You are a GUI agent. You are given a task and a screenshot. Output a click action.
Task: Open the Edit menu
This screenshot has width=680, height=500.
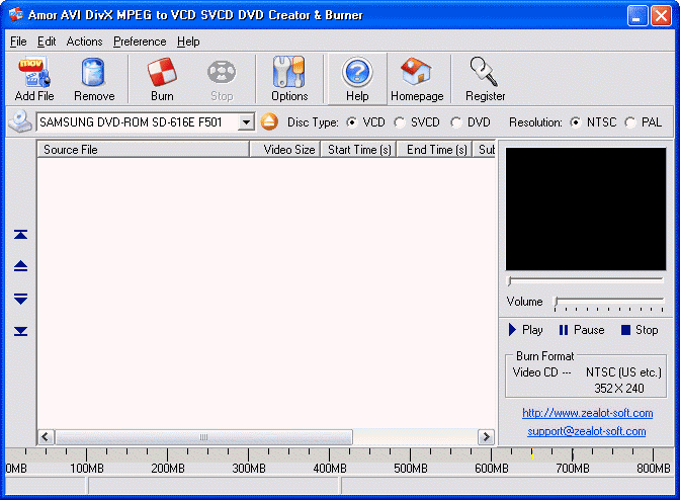click(x=46, y=42)
